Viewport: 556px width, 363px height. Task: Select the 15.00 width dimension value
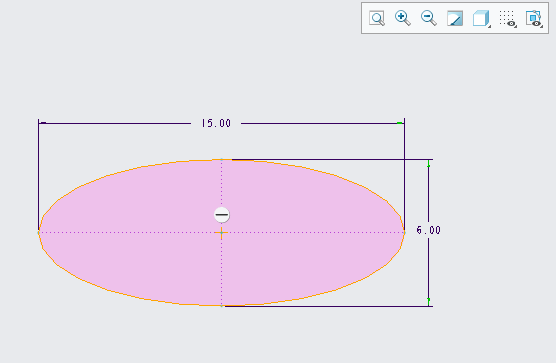216,123
